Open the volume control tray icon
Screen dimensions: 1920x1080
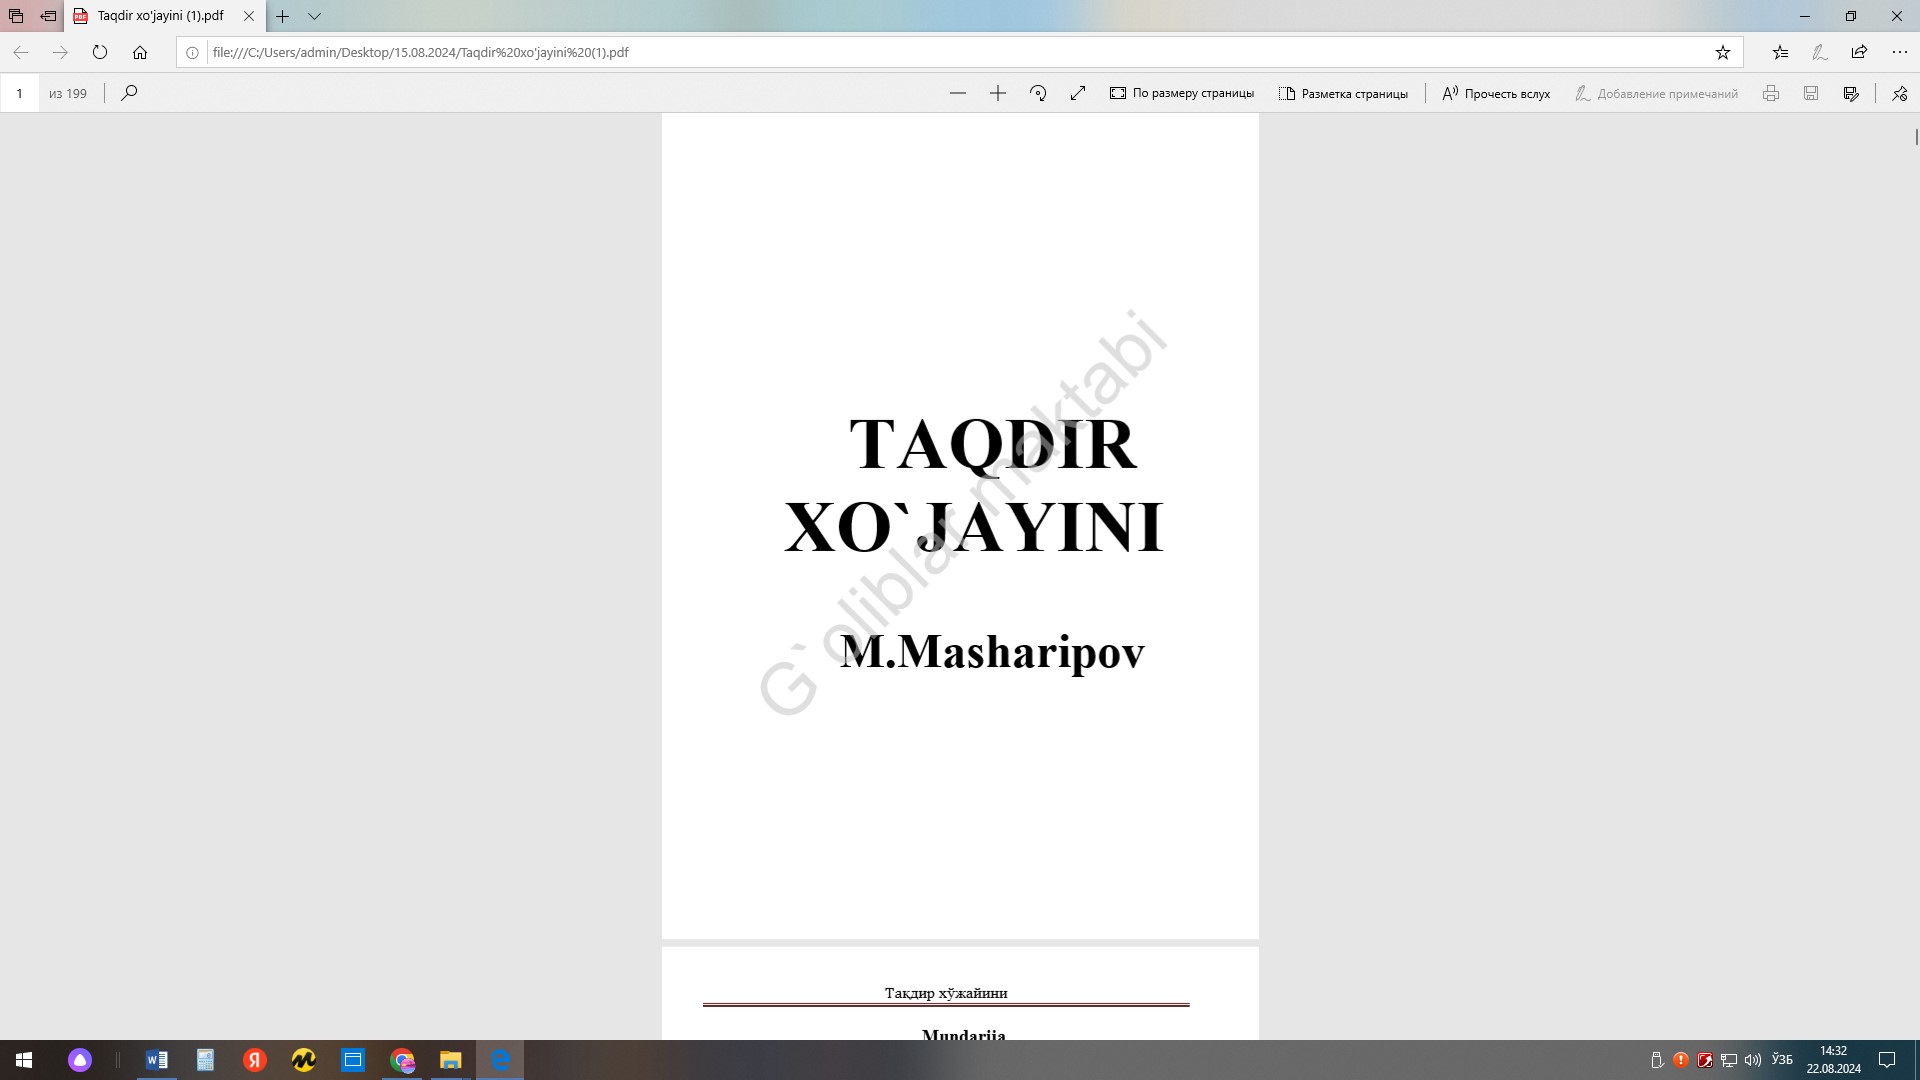click(1753, 1060)
